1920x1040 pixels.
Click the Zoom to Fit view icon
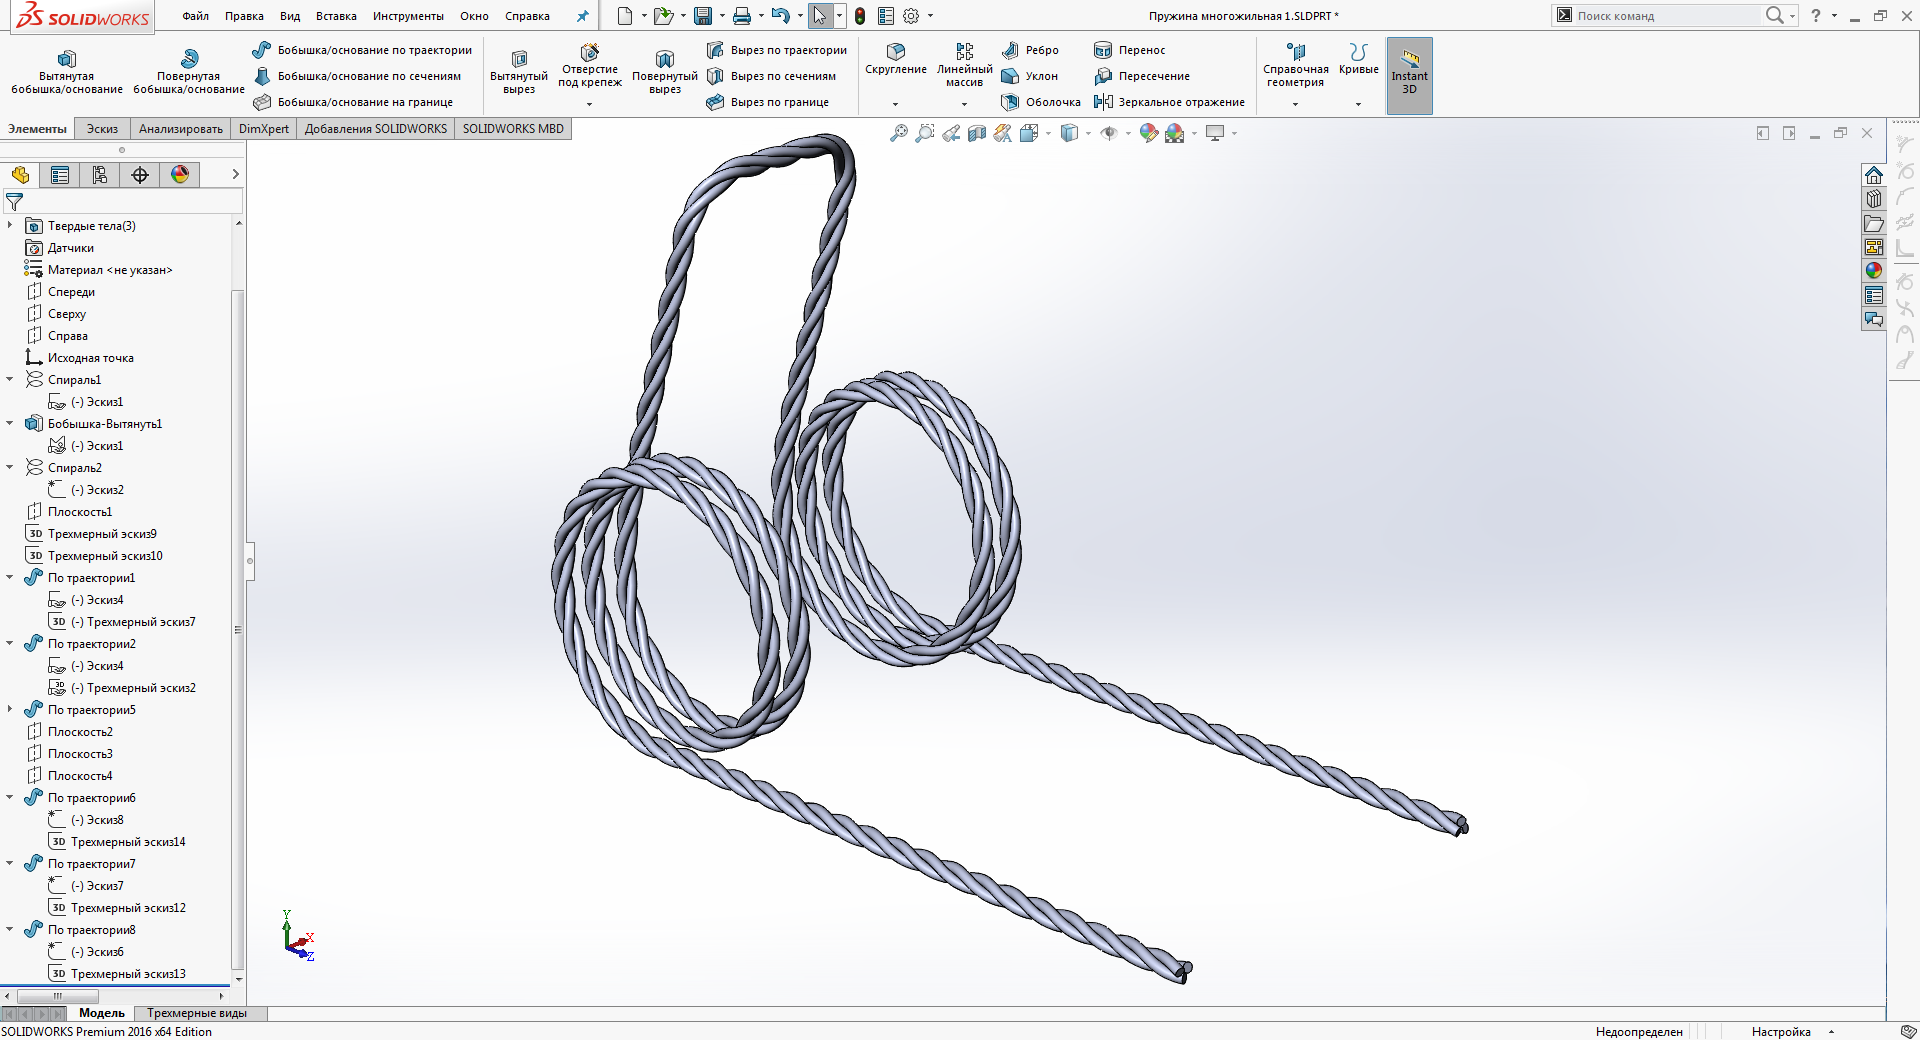coord(899,133)
